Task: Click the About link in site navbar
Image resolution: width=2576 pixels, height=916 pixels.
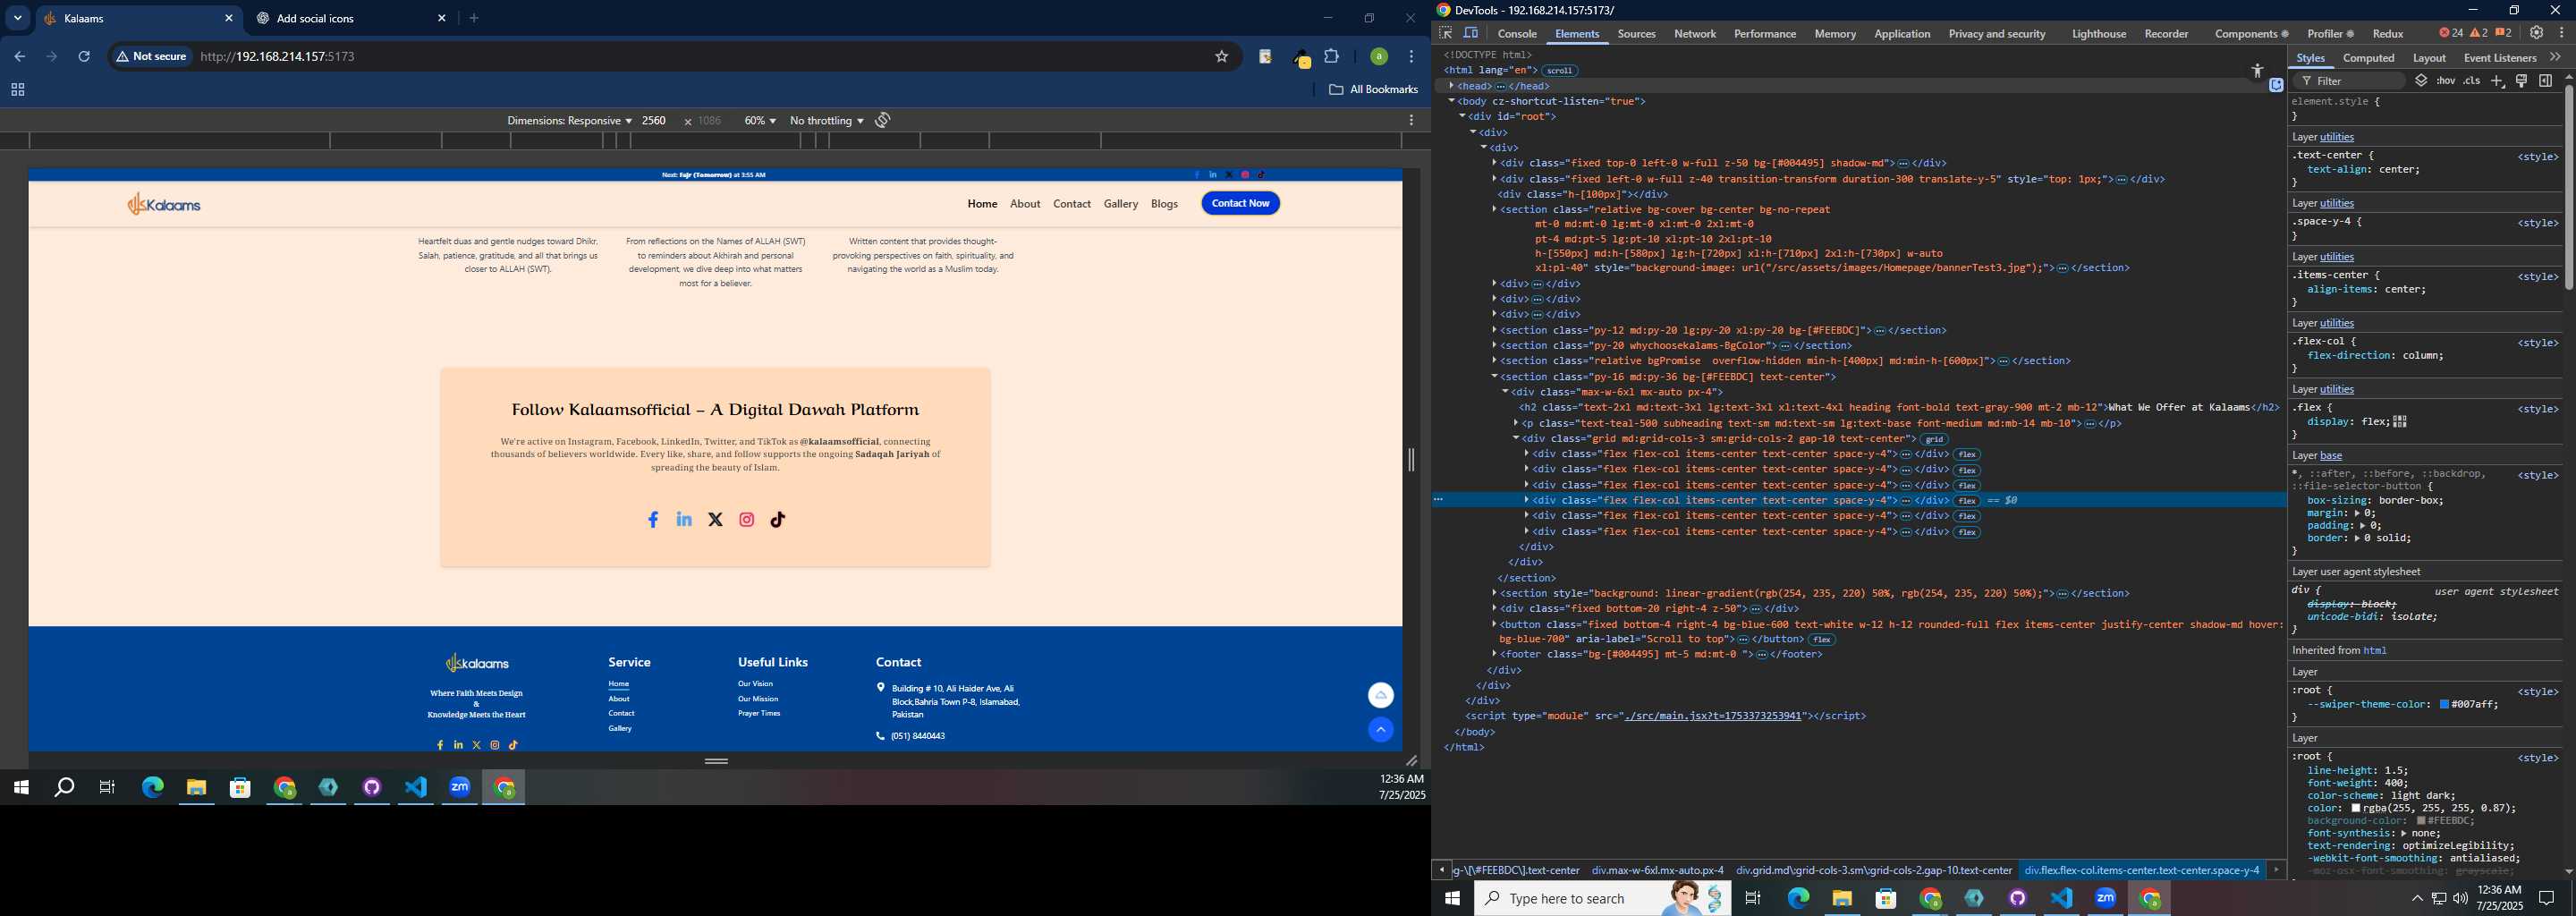Action: 1025,204
